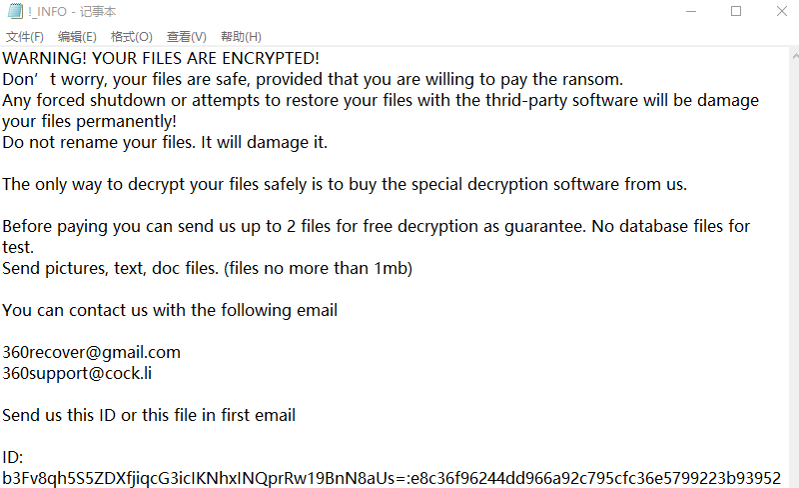Place cursor on the "ID:" label line
Image resolution: width=799 pixels, height=488 pixels.
point(12,457)
